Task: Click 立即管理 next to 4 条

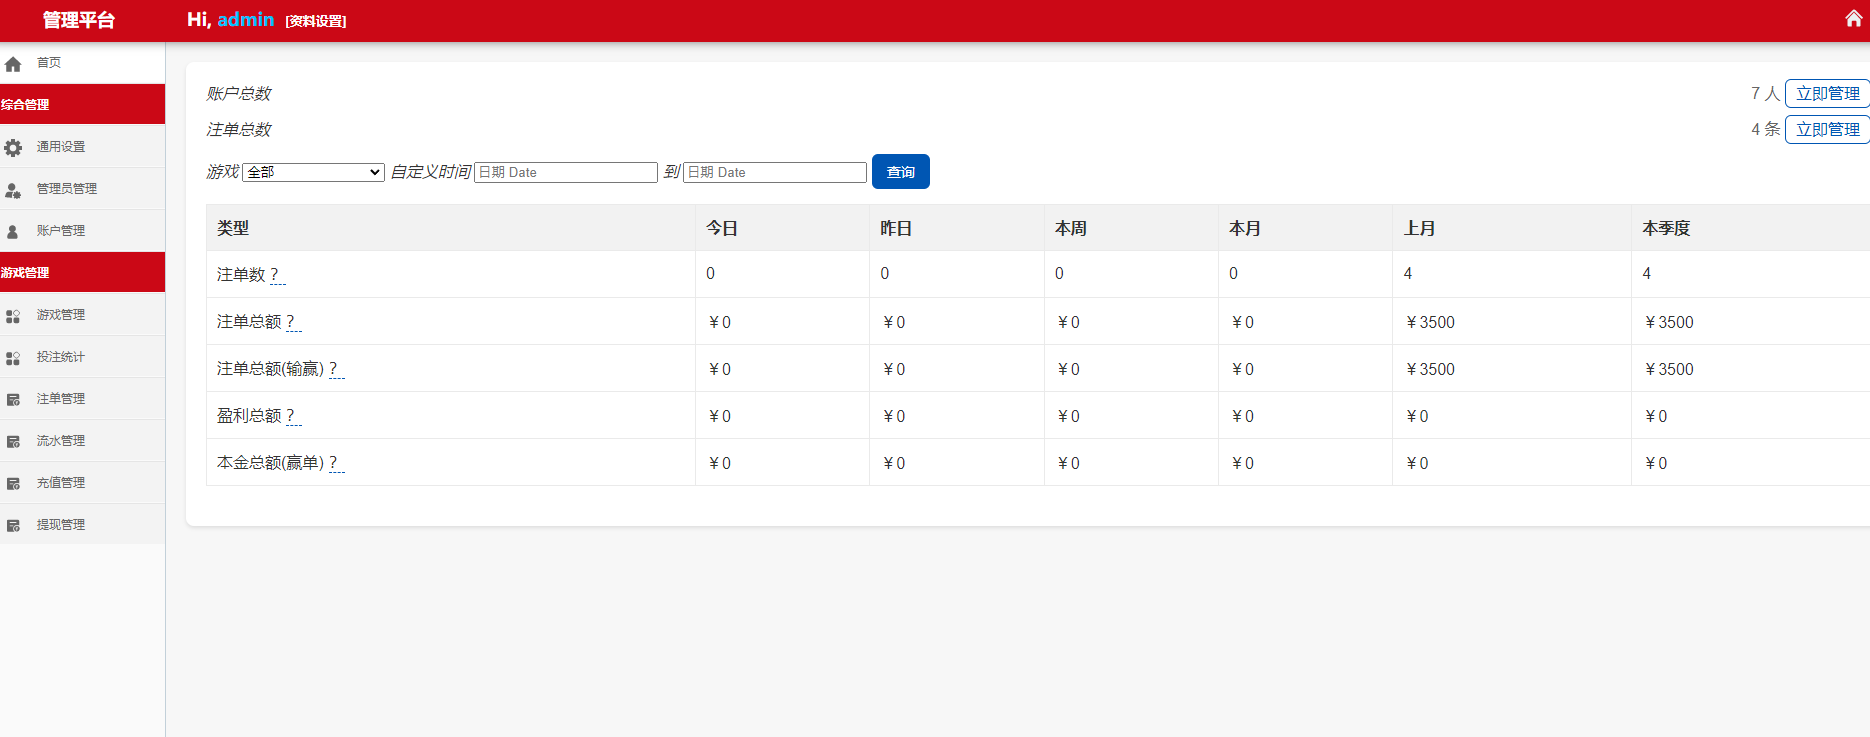Action: [x=1827, y=129]
